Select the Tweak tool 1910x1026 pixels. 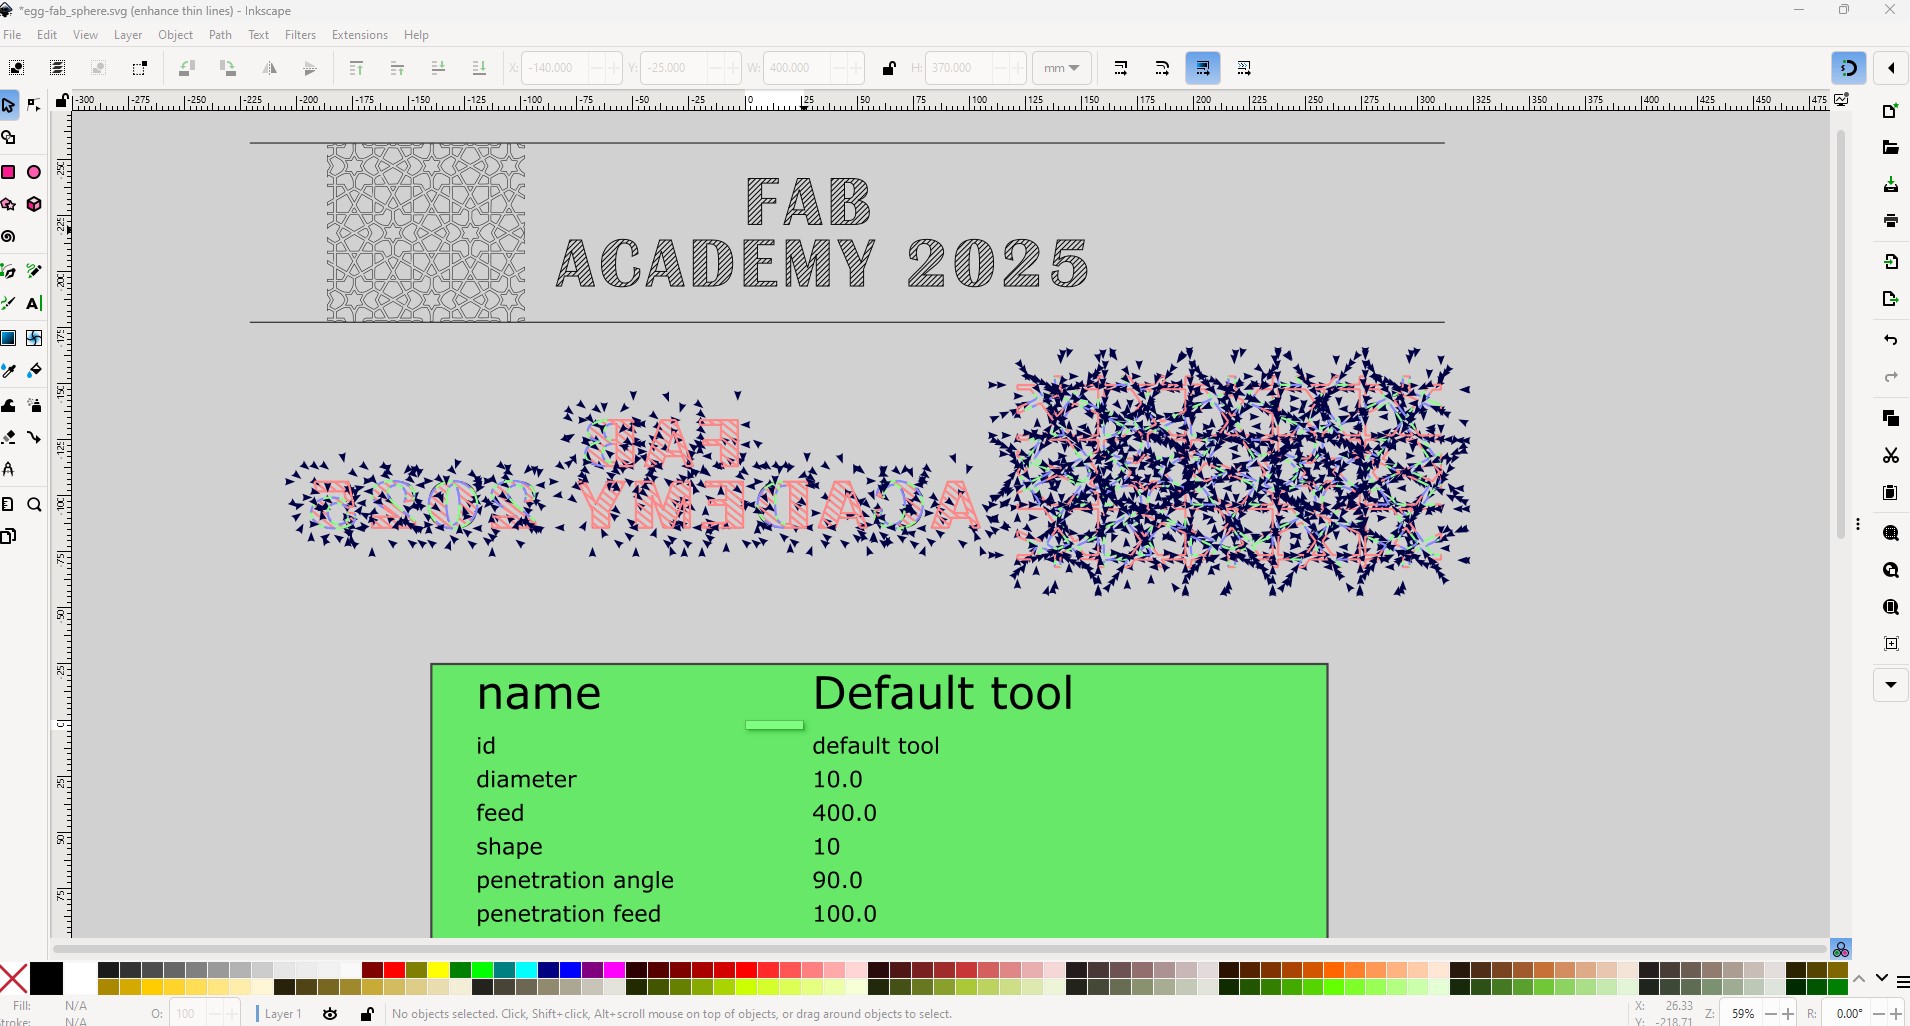pos(9,405)
